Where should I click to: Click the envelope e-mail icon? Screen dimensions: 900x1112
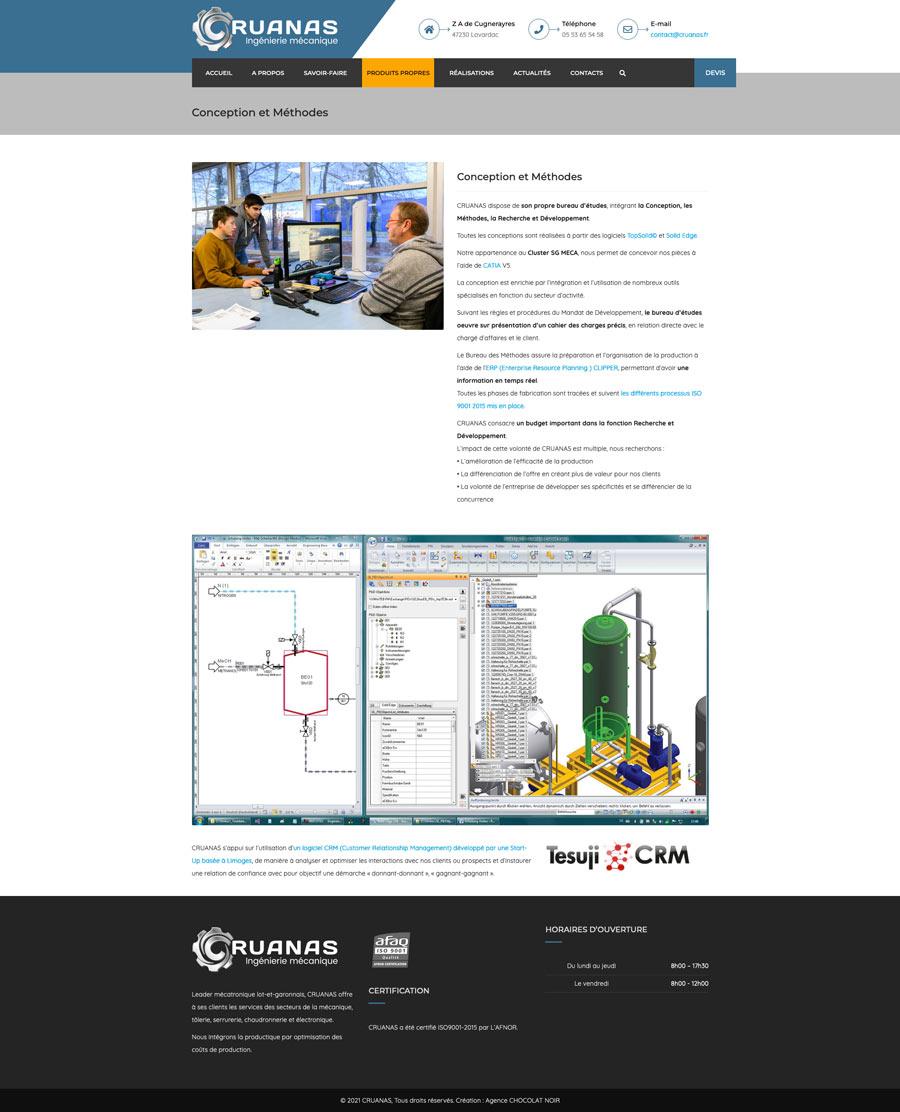click(627, 29)
